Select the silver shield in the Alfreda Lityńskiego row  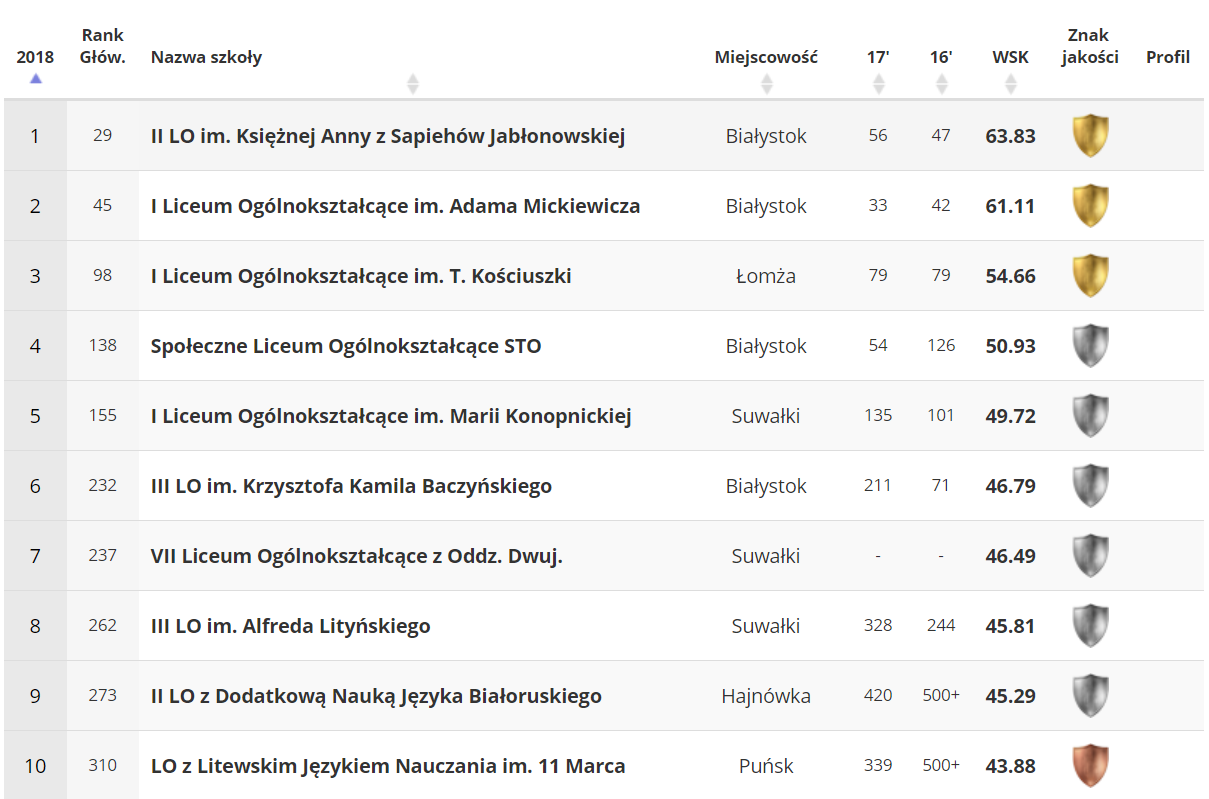1090,625
